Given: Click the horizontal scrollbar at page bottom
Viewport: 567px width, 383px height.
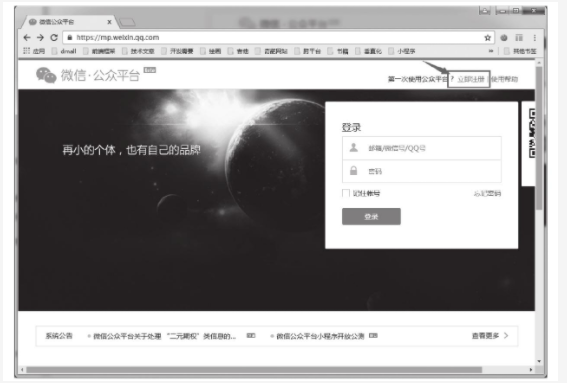Looking at the screenshot, I should (254, 370).
